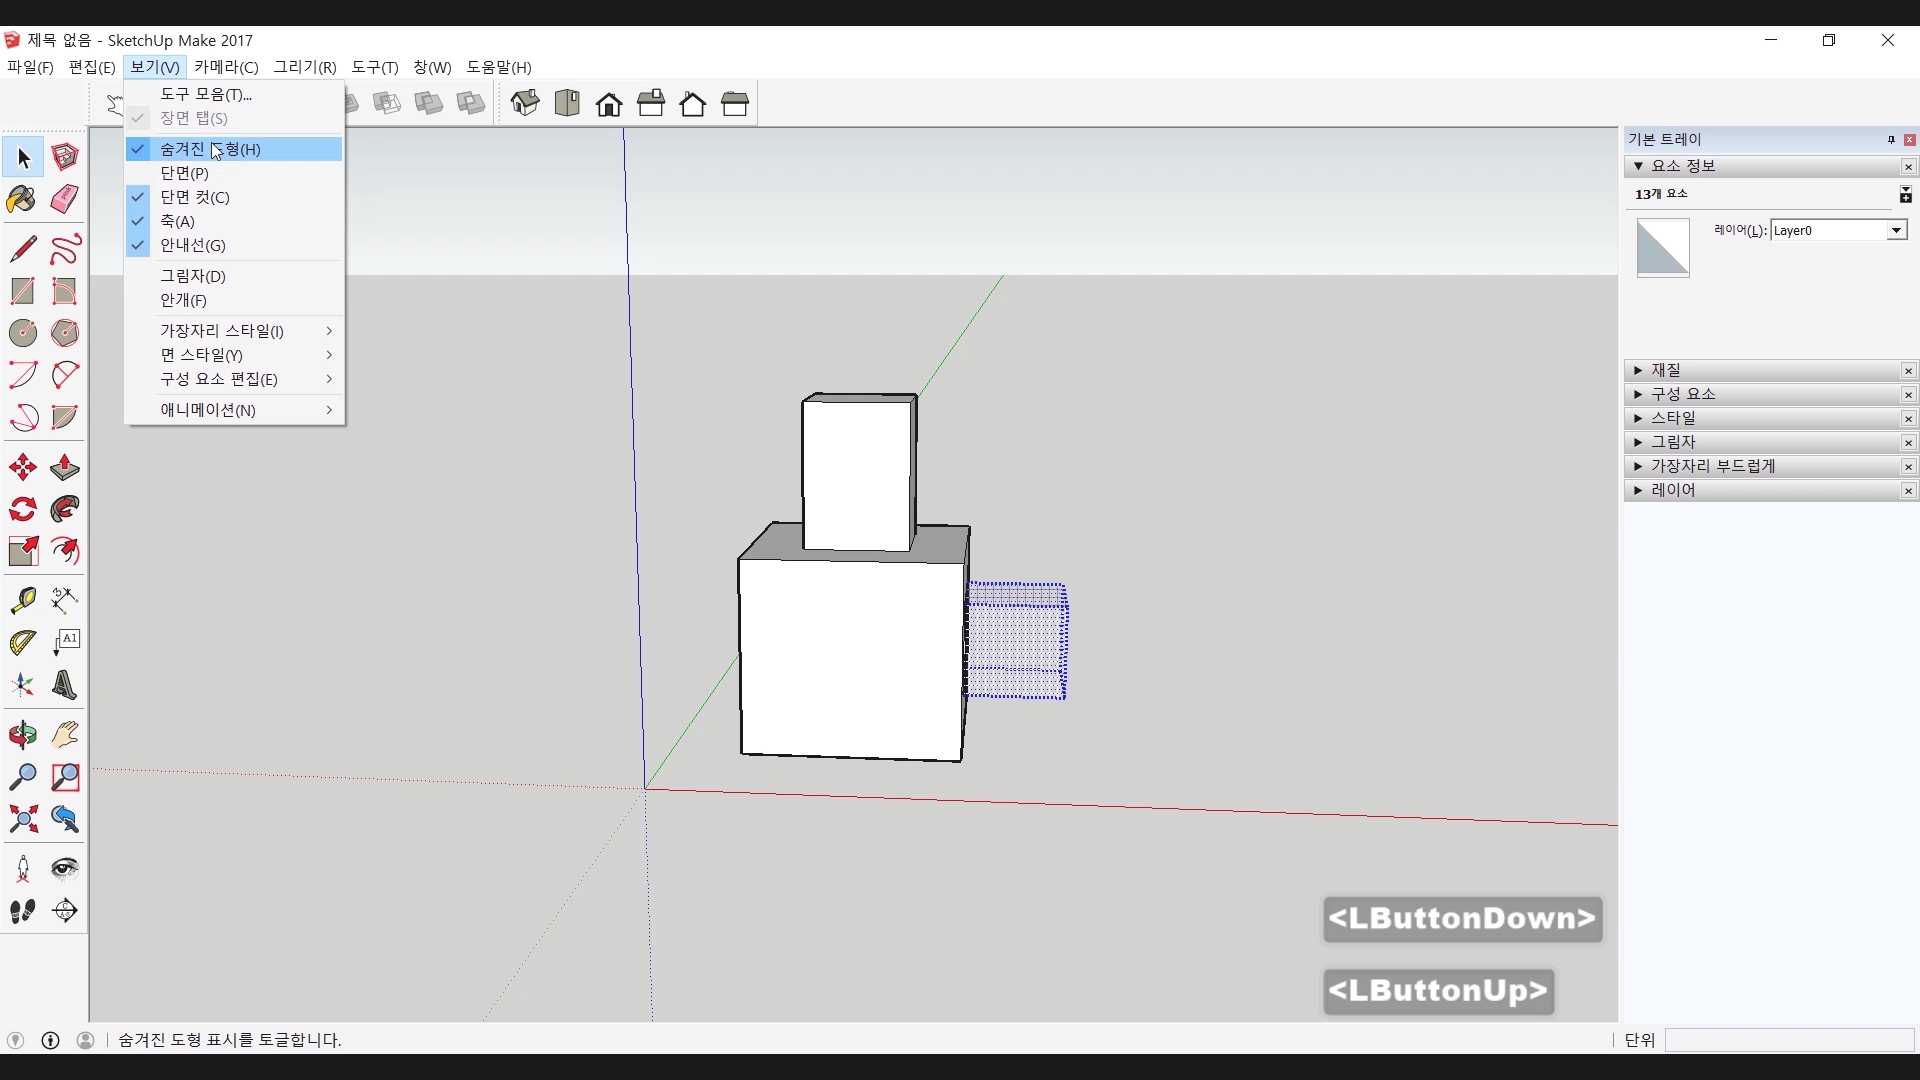
Task: Click 도구 모음(T)... toolbars entry
Action: 206,94
